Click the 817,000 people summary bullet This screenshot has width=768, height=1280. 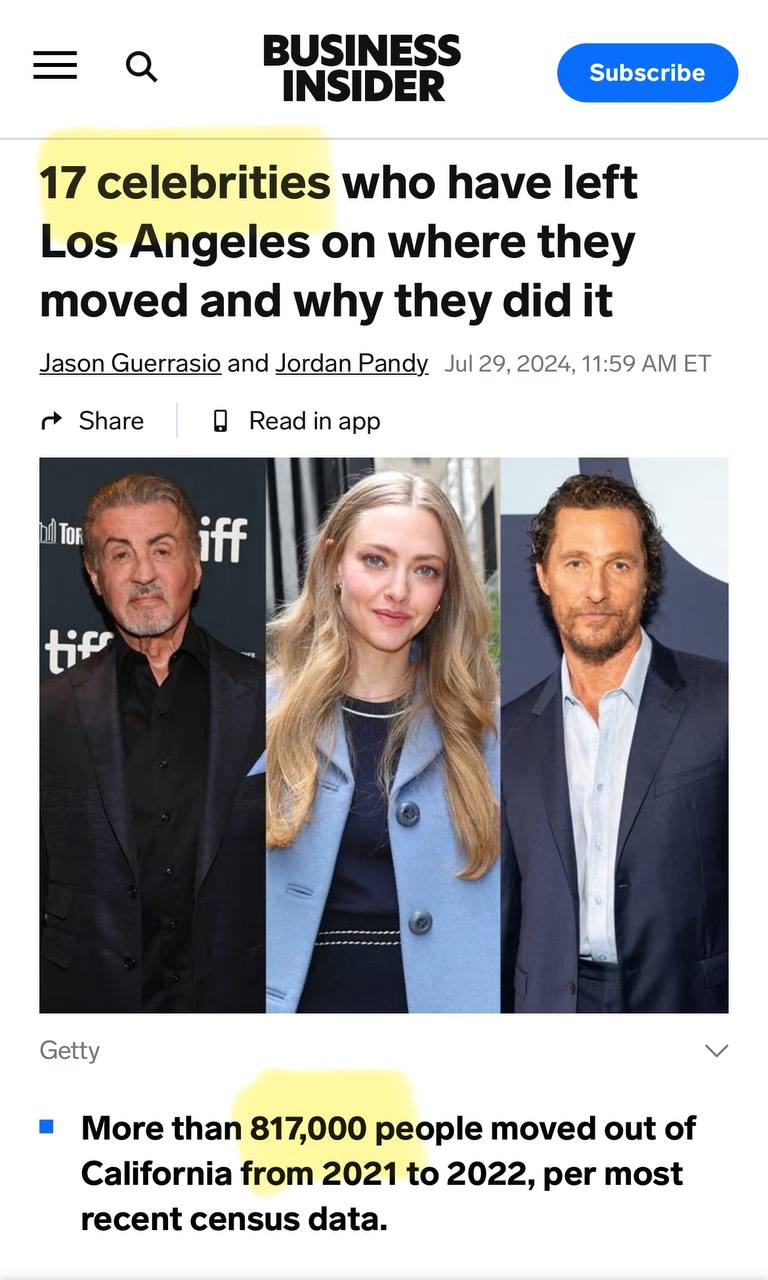(388, 1173)
